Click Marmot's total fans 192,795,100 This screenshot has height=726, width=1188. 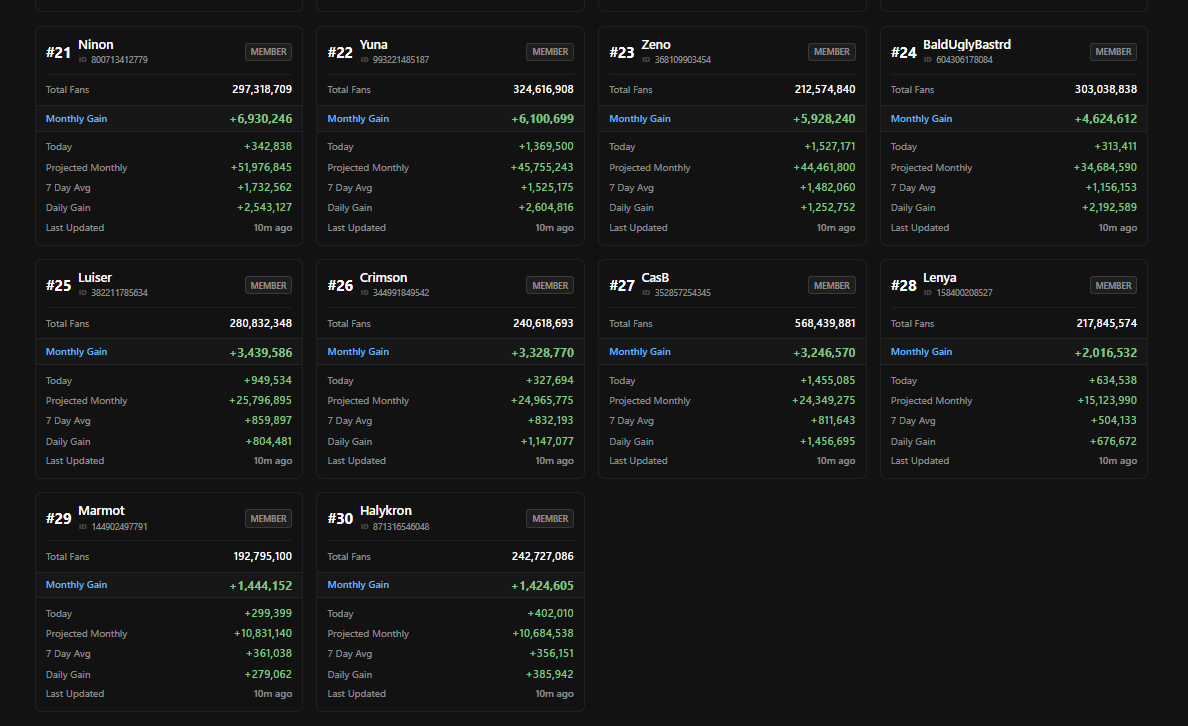262,556
